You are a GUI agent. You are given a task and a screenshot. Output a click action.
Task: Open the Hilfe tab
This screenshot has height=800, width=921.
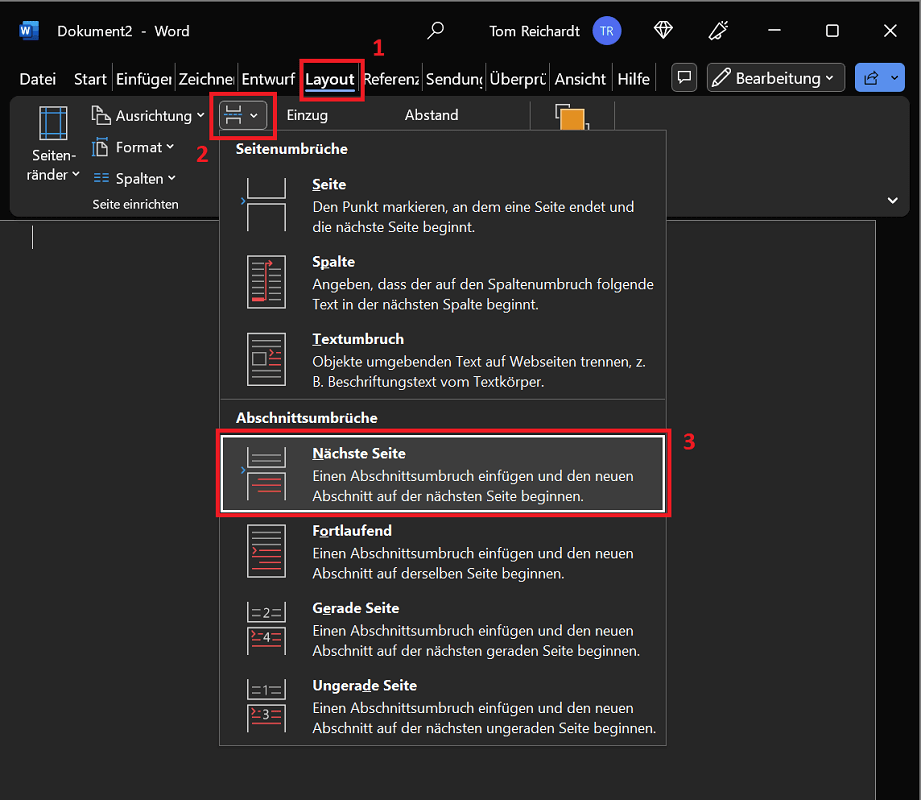[633, 79]
